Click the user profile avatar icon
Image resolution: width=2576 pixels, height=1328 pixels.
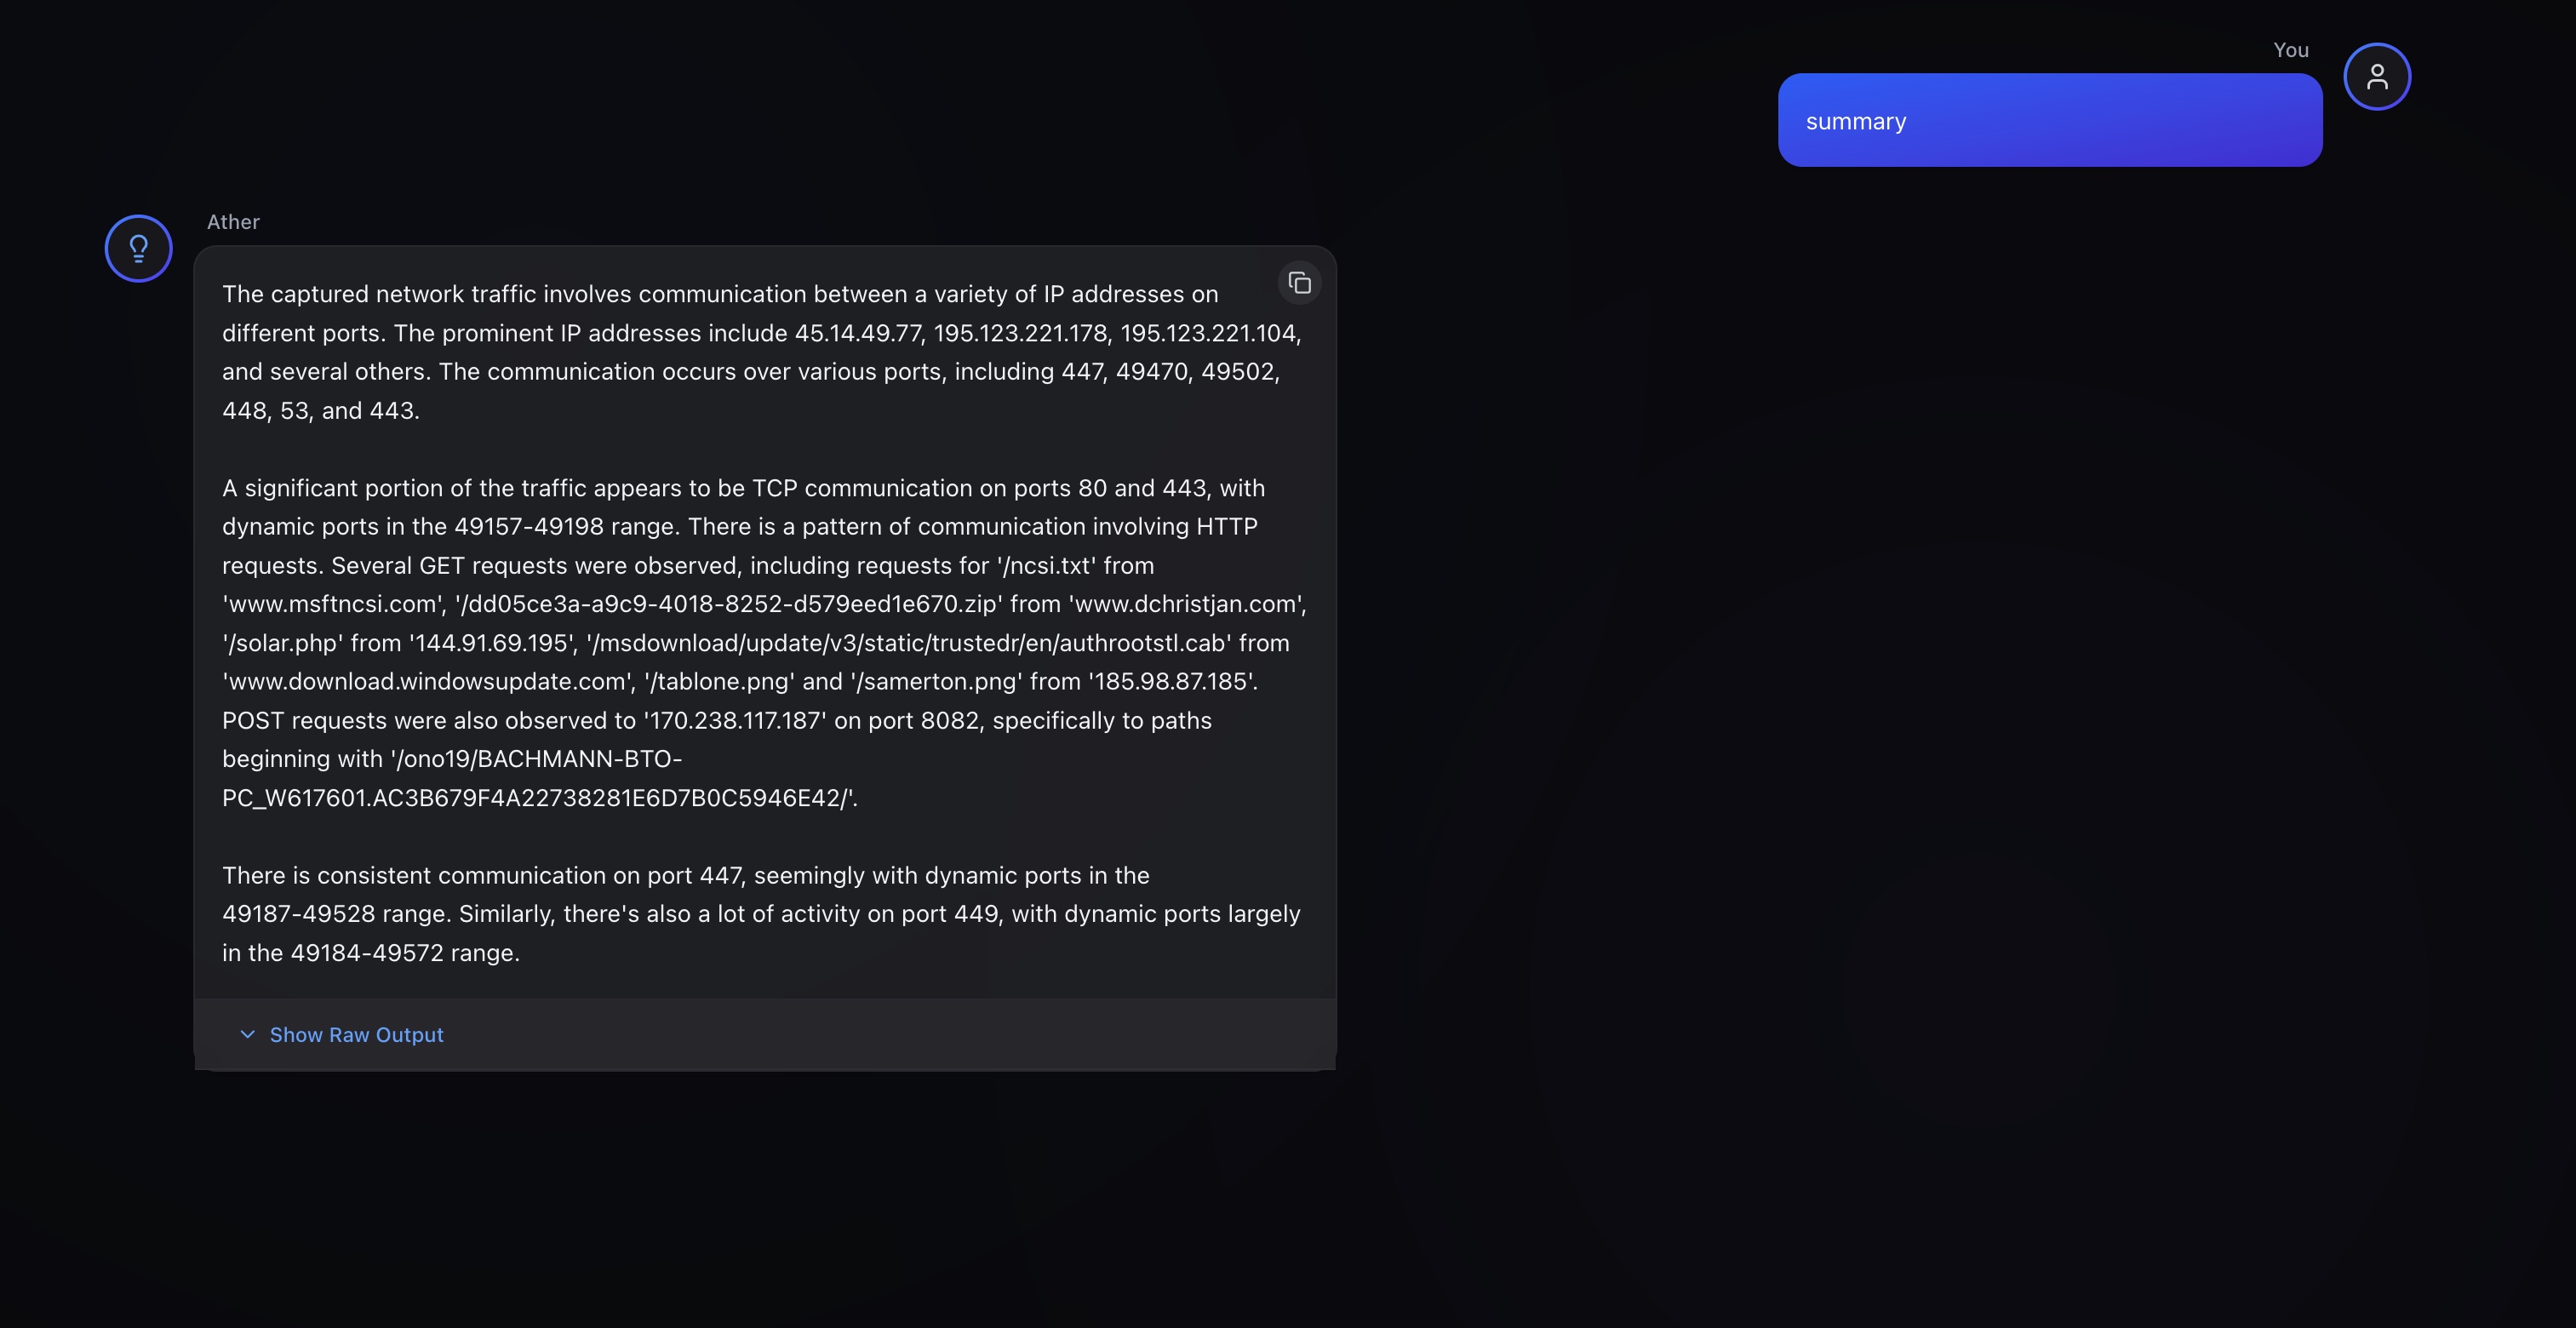[x=2376, y=77]
